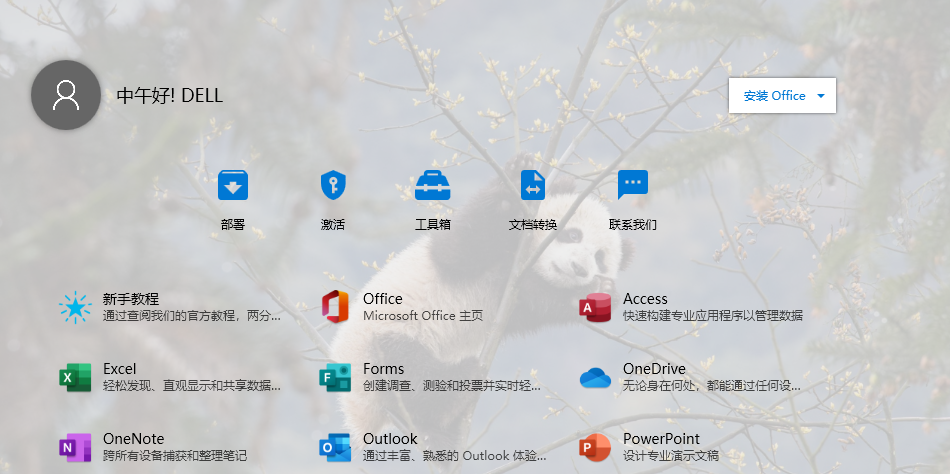Select the 激活 label
Screen dimensions: 950x474
[x=333, y=225]
